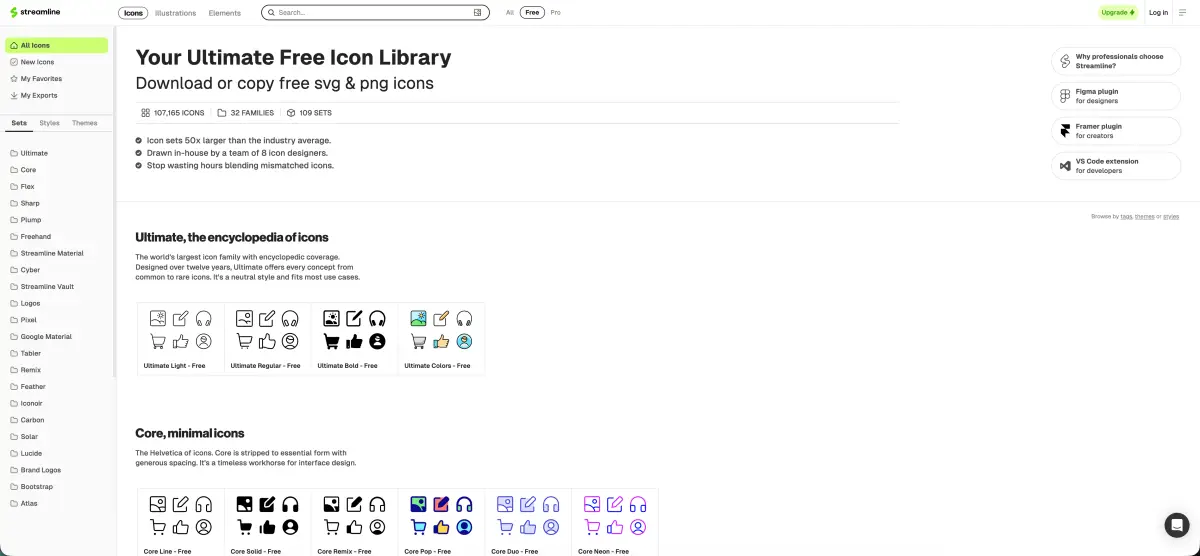Viewport: 1200px width, 556px height.
Task: Click the Figma plugin icon
Action: pyautogui.click(x=1065, y=96)
